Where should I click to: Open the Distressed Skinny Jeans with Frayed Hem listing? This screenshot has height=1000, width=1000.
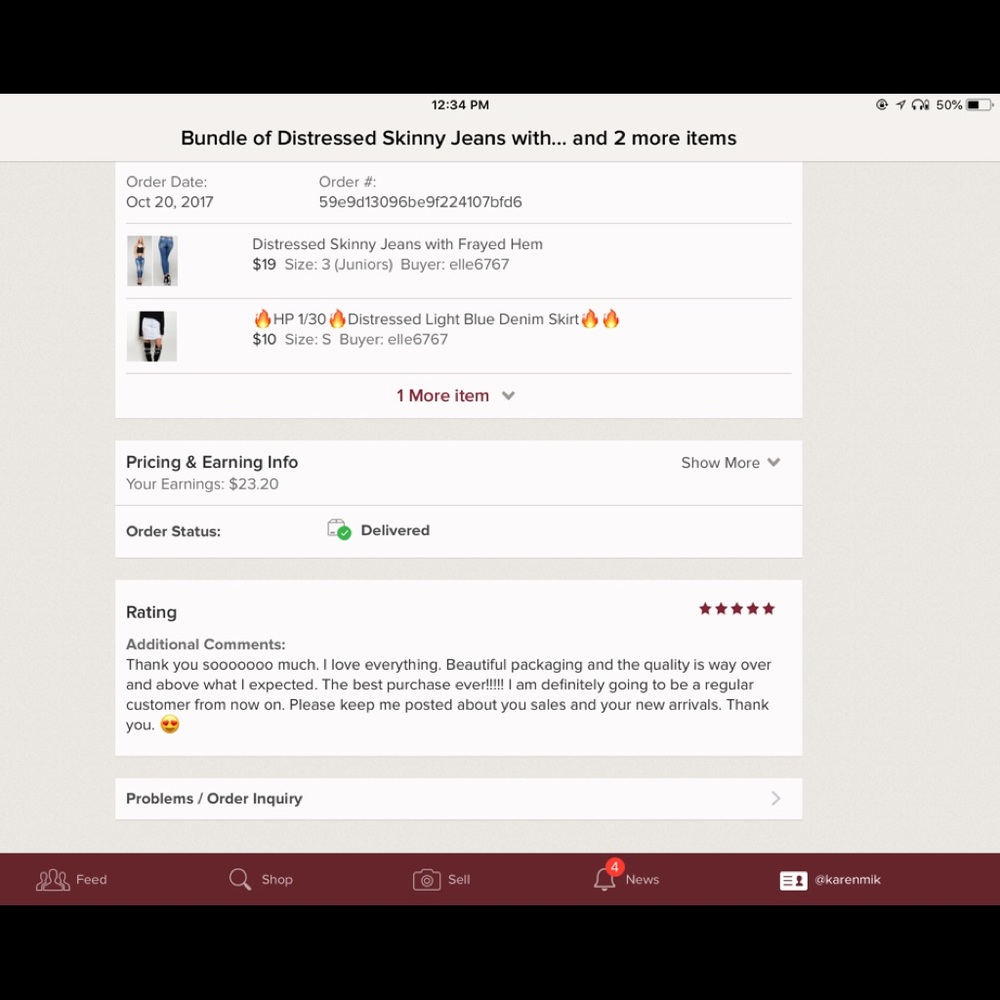pyautogui.click(x=397, y=244)
